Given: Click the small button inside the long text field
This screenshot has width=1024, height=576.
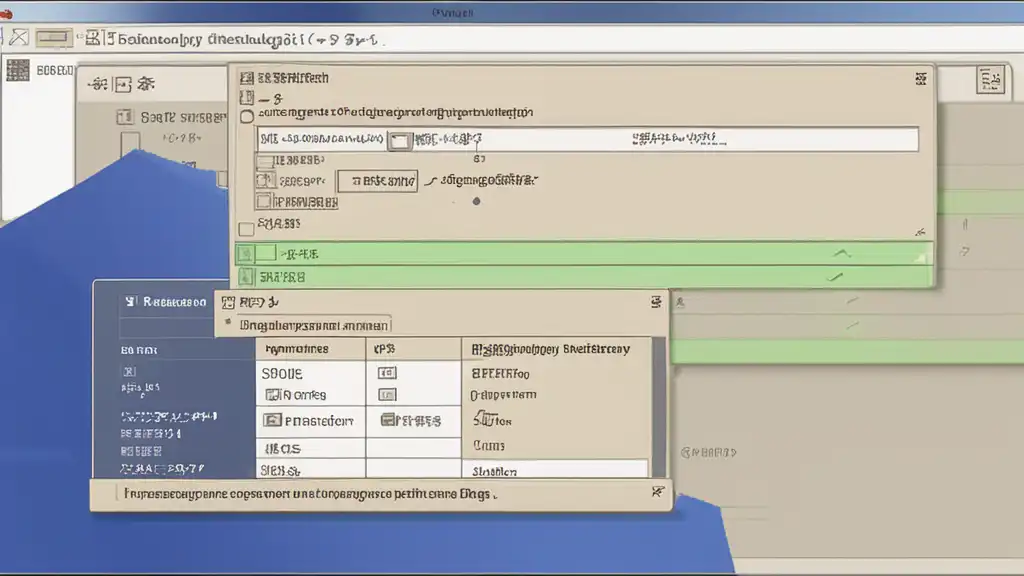Looking at the screenshot, I should point(400,140).
